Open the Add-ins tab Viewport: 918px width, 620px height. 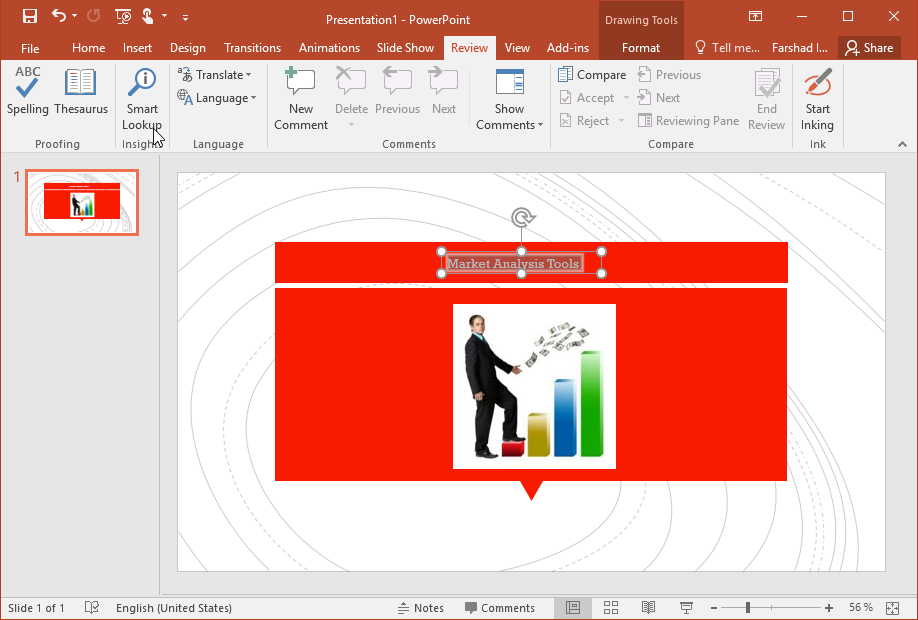(568, 48)
